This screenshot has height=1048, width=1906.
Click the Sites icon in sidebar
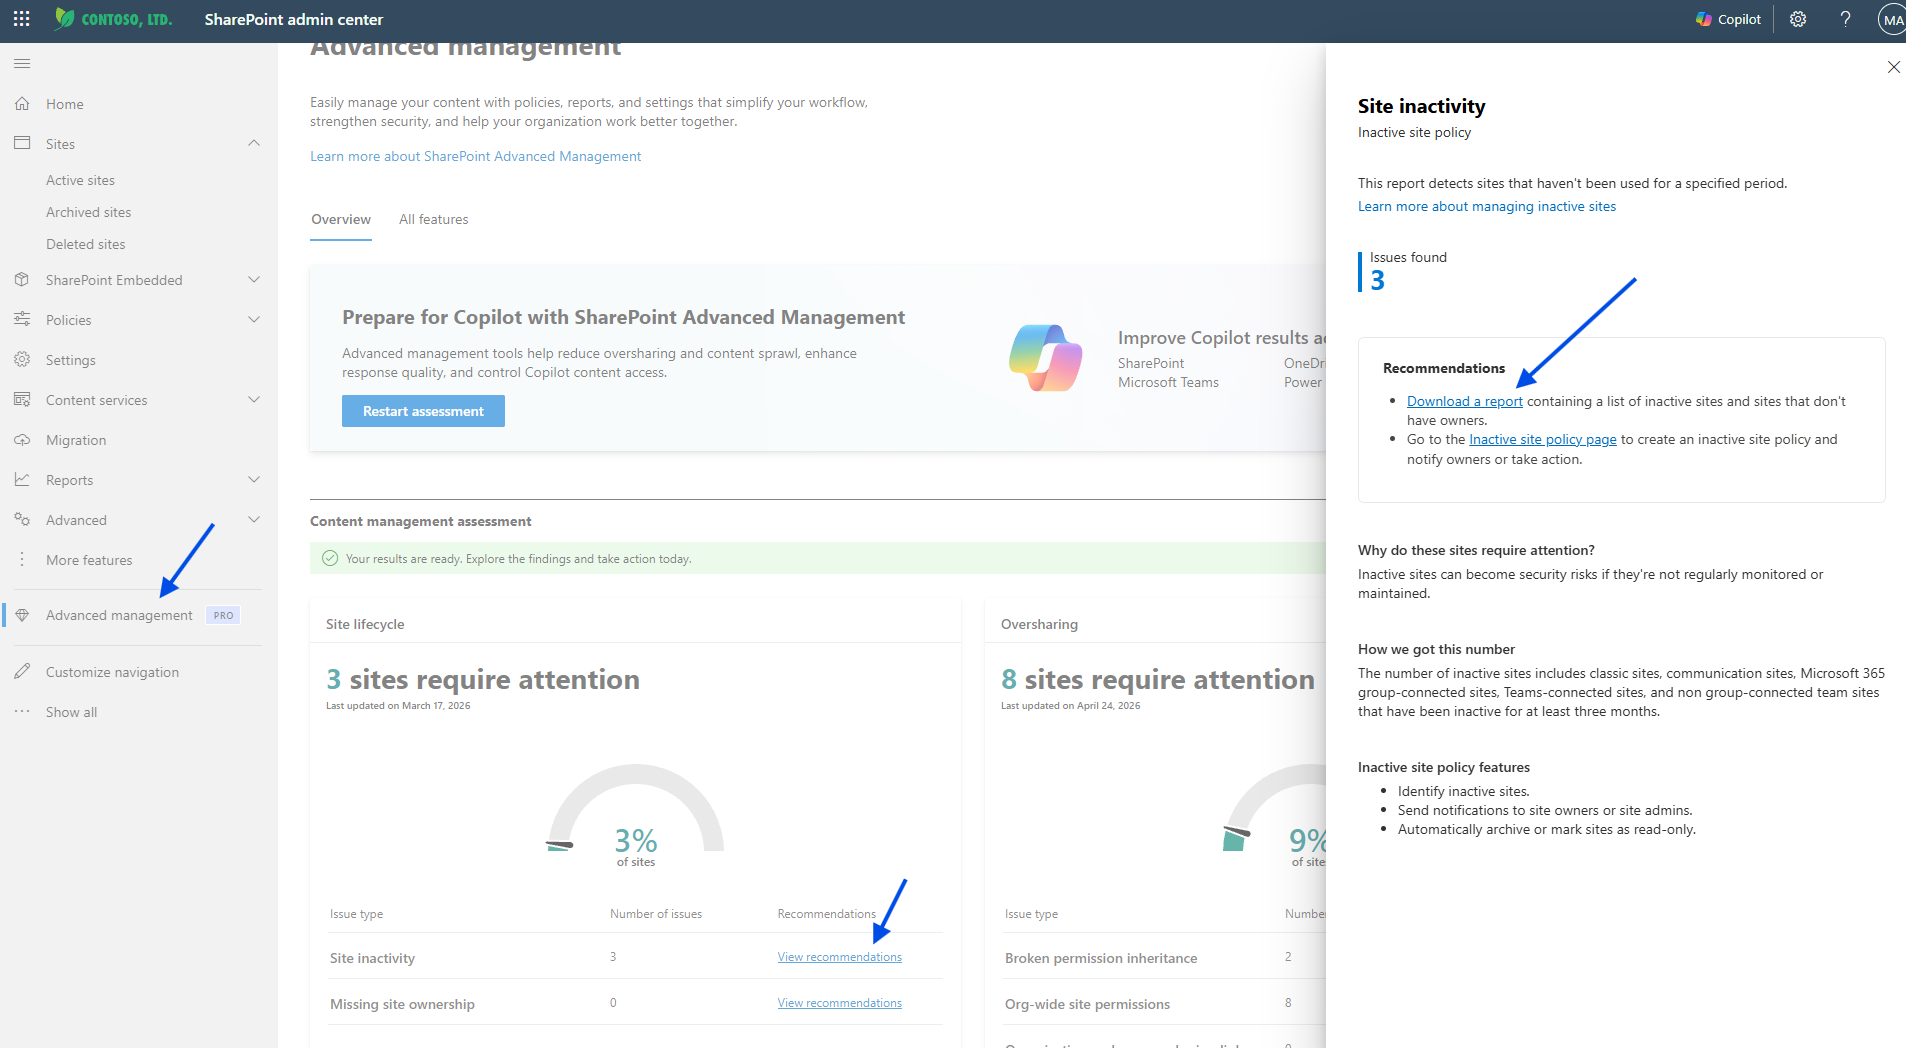(22, 144)
